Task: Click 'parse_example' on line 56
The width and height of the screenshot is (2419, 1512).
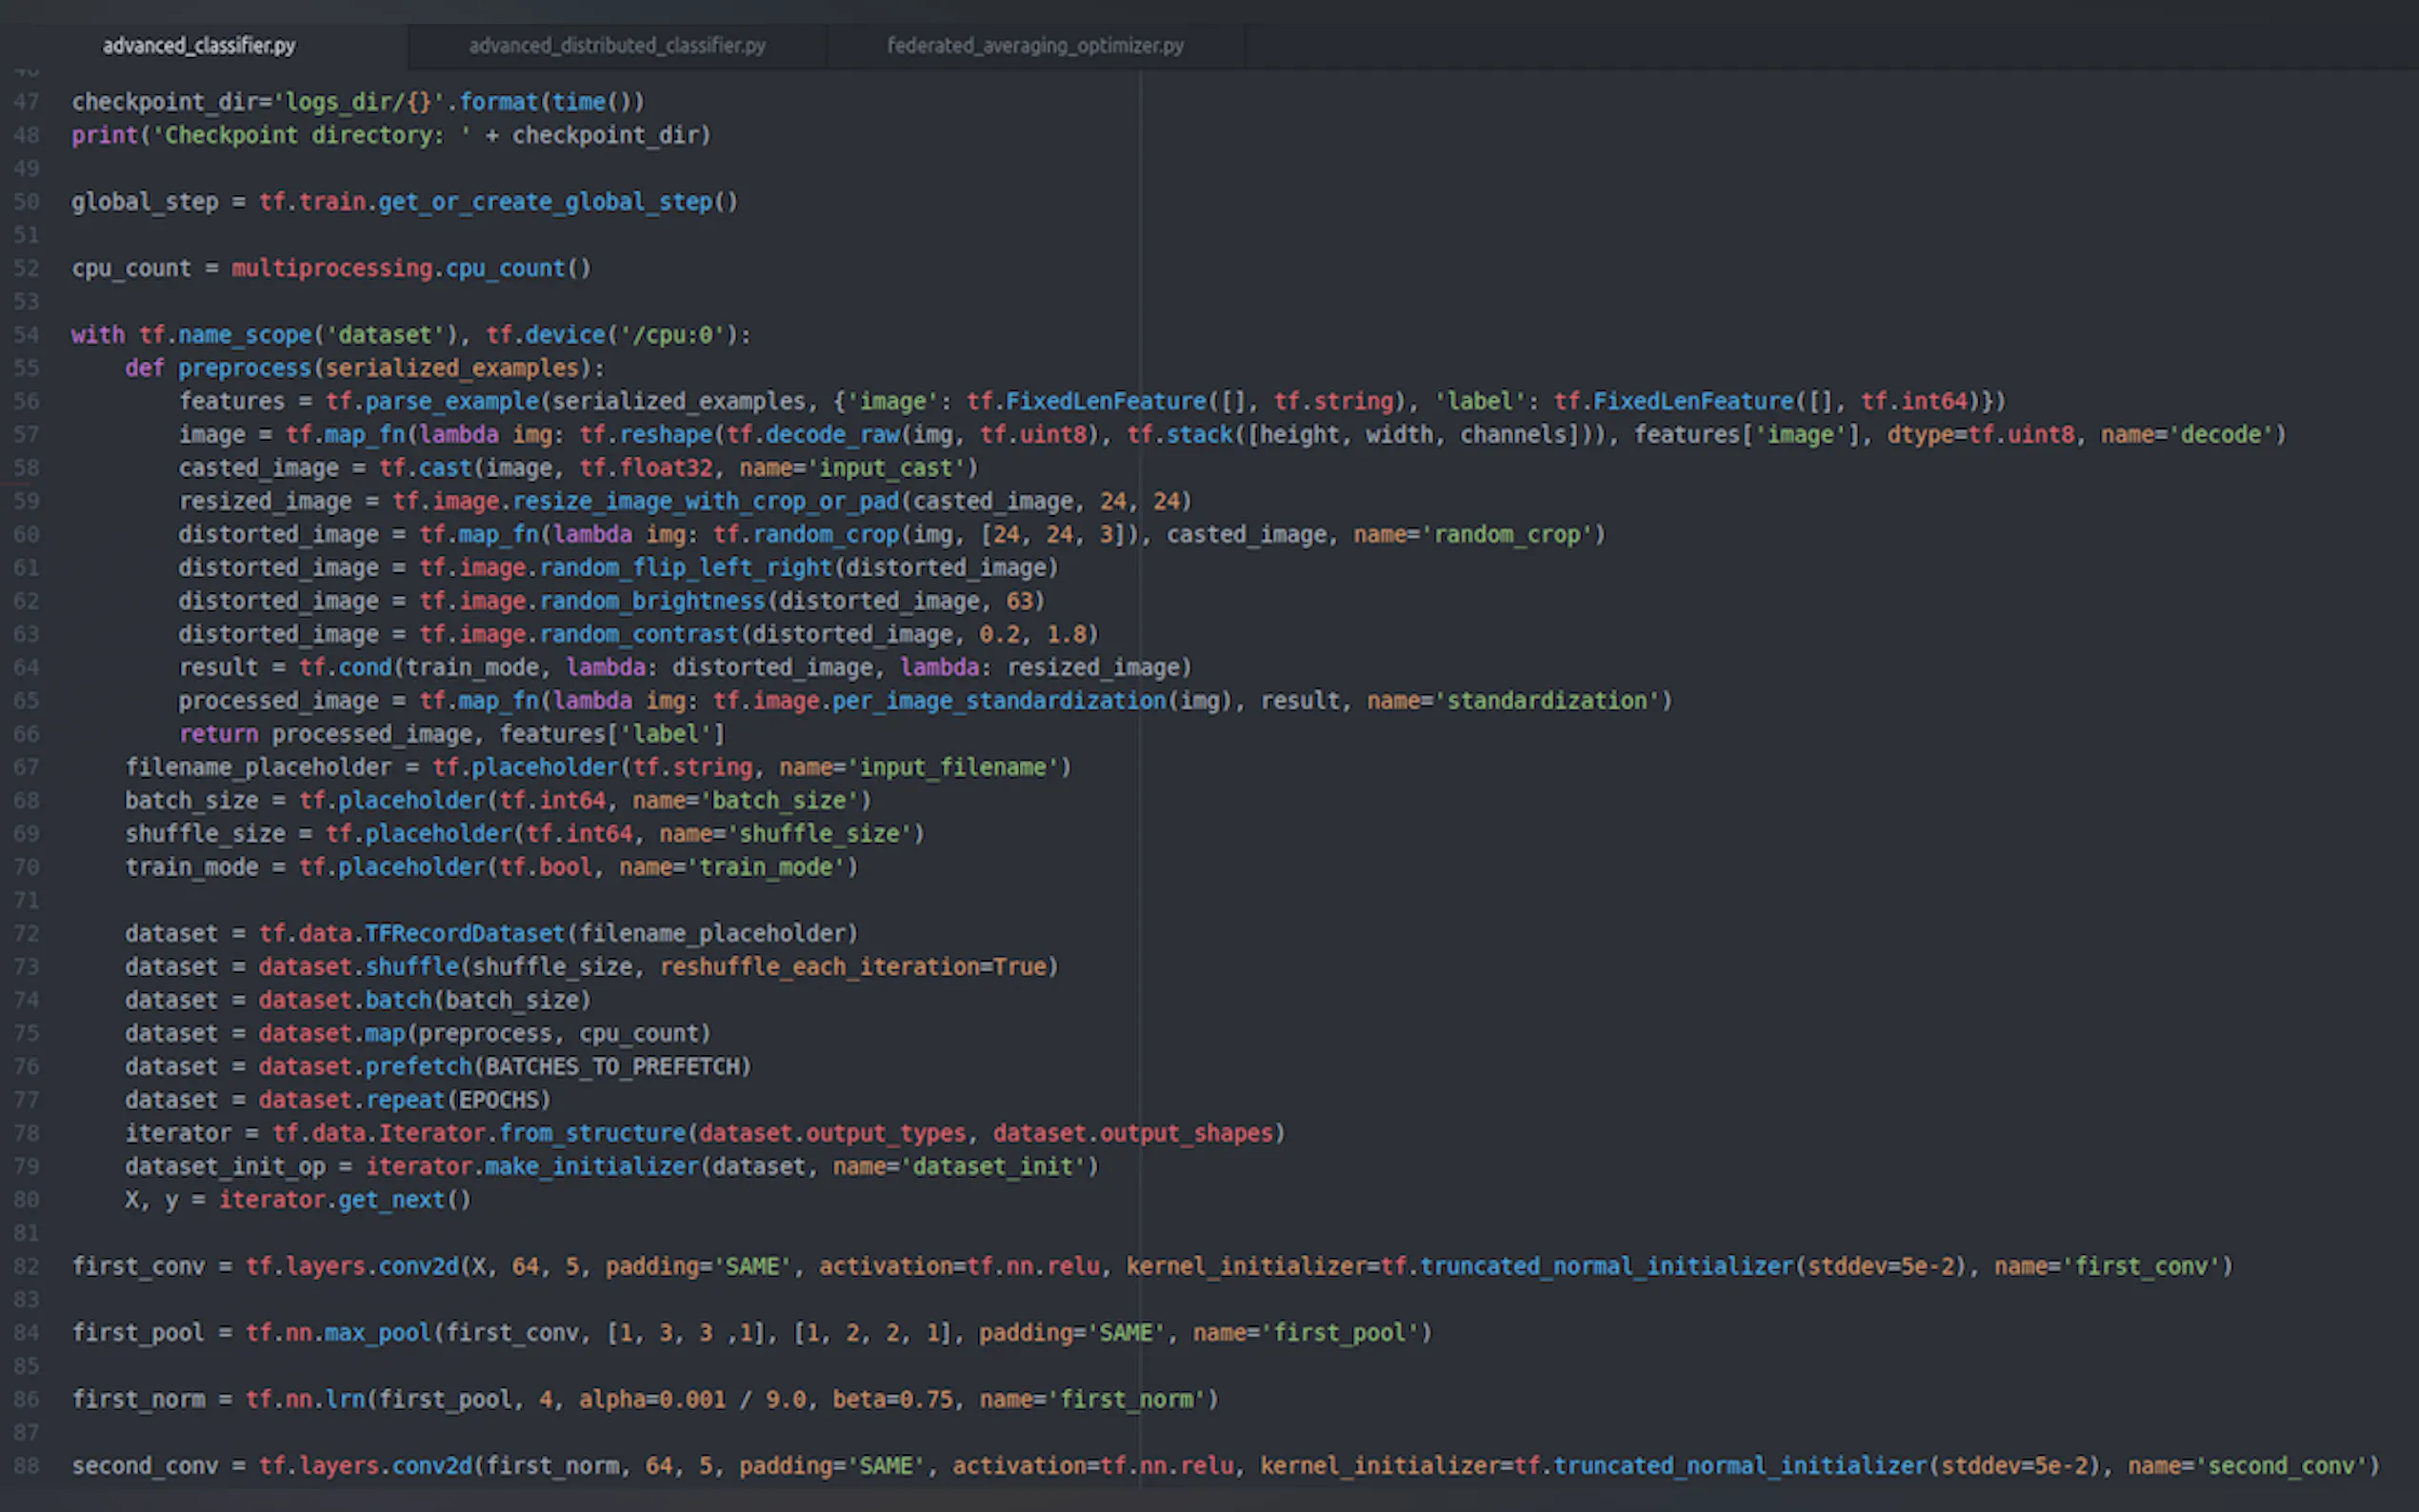Action: [x=452, y=401]
